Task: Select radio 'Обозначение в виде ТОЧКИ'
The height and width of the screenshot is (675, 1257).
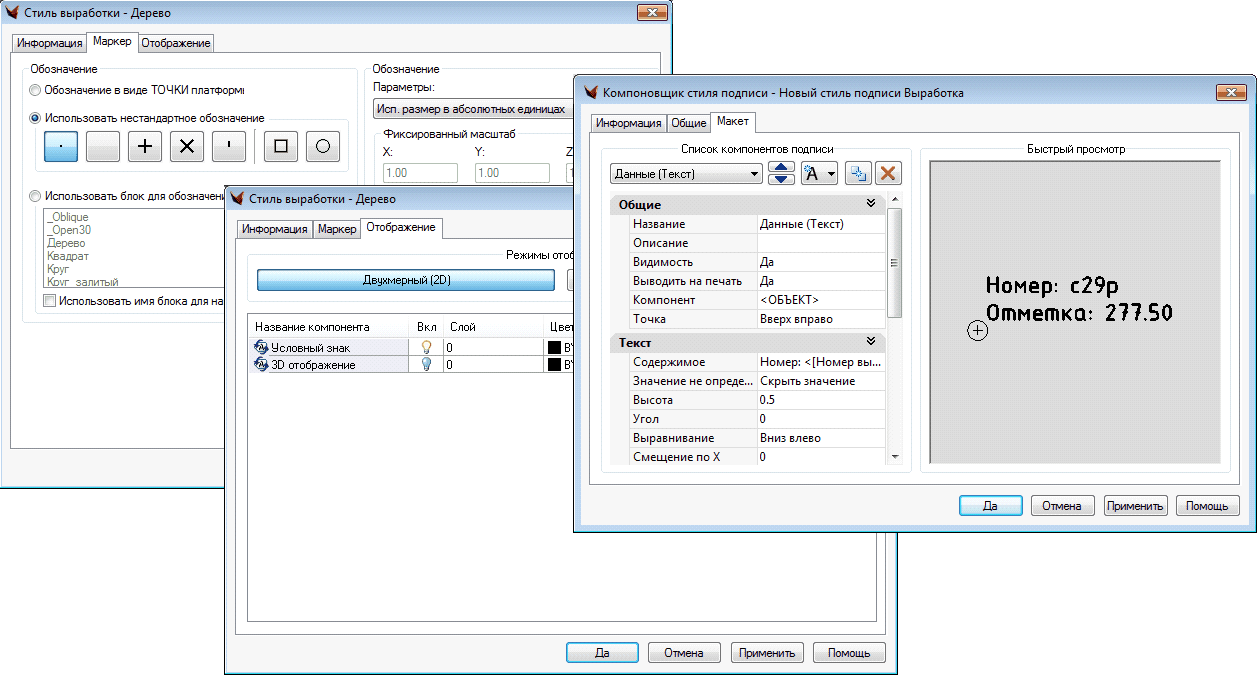Action: (x=37, y=90)
